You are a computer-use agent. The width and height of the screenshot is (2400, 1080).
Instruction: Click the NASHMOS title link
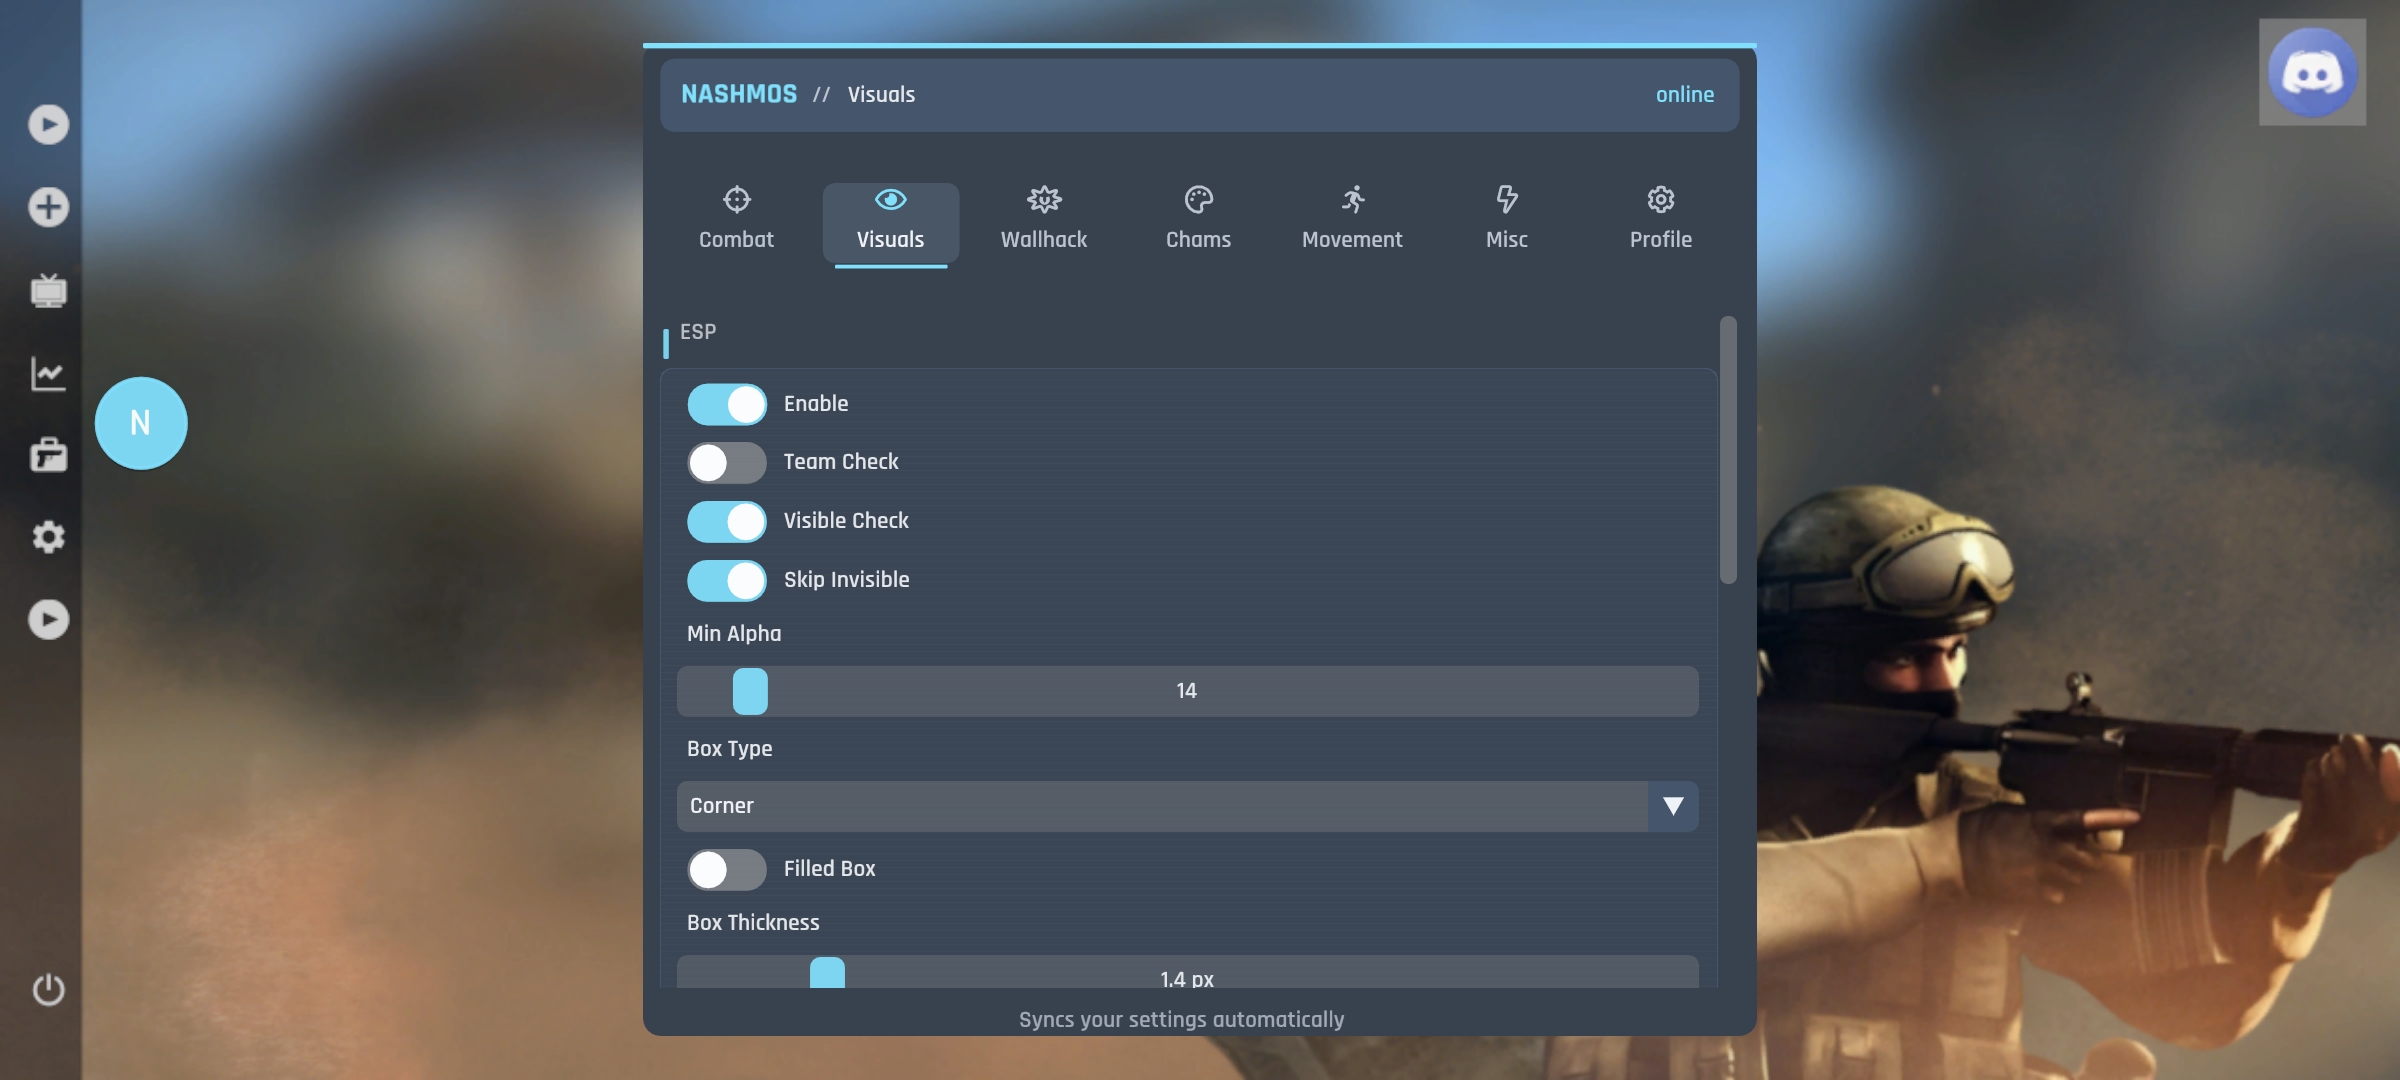[x=739, y=94]
